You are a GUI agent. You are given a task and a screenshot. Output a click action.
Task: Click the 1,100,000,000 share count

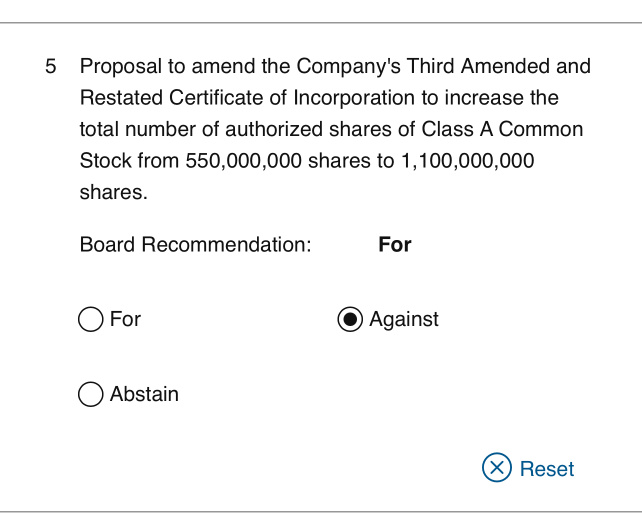pyautogui.click(x=468, y=162)
